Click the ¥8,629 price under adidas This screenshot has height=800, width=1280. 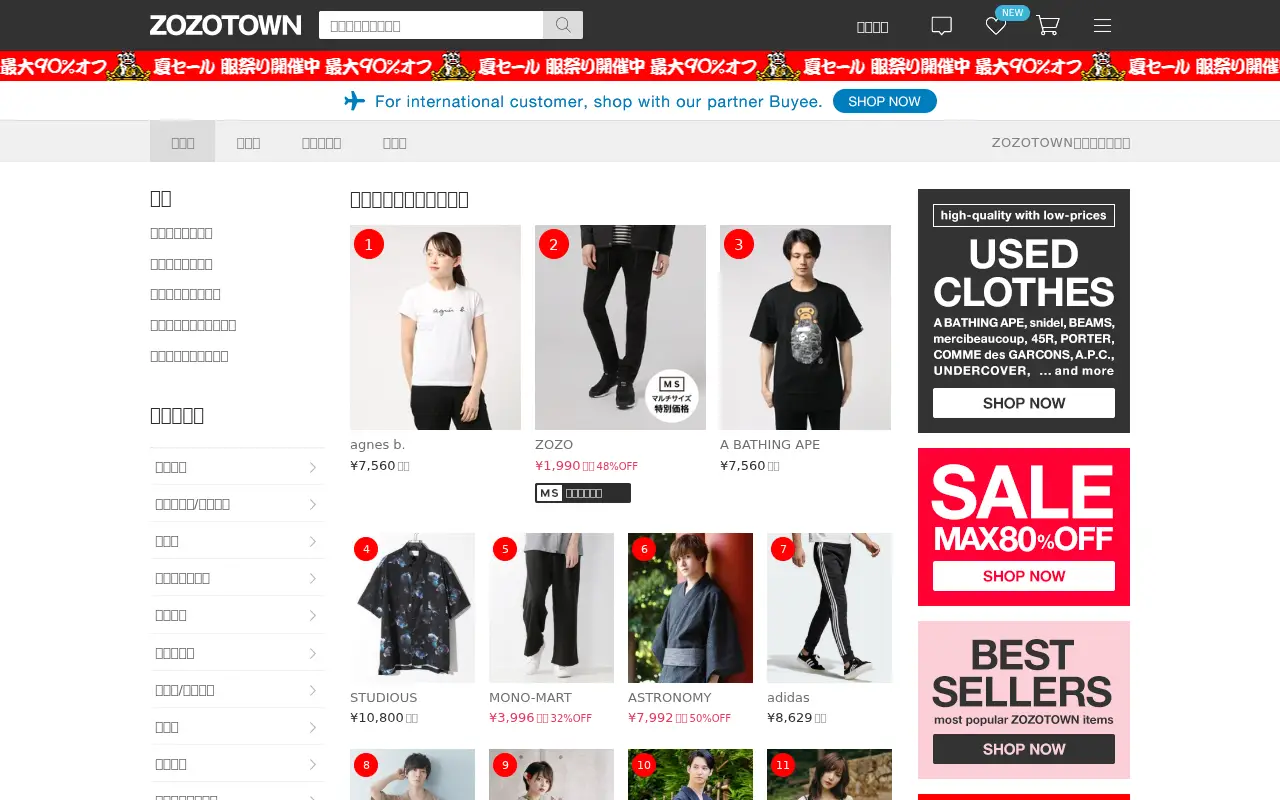(790, 718)
